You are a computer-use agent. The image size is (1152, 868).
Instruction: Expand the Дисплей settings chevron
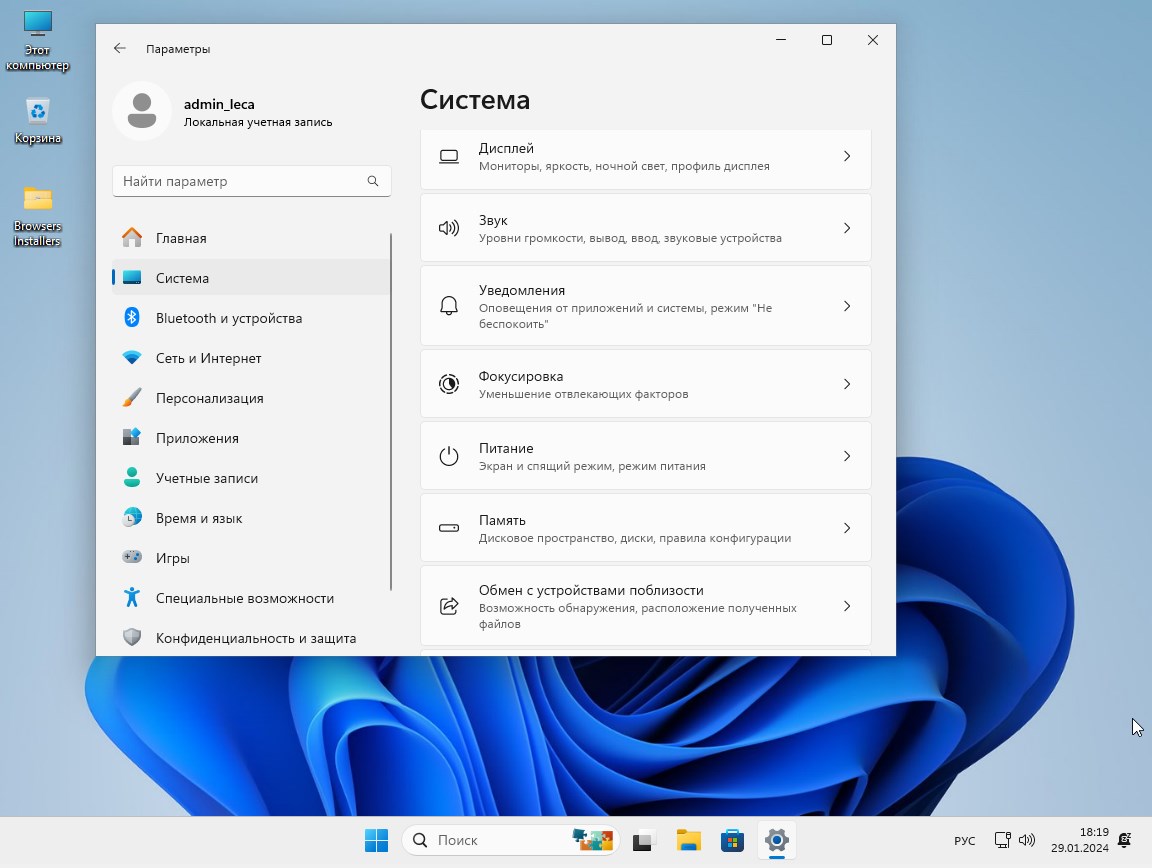pyautogui.click(x=847, y=156)
